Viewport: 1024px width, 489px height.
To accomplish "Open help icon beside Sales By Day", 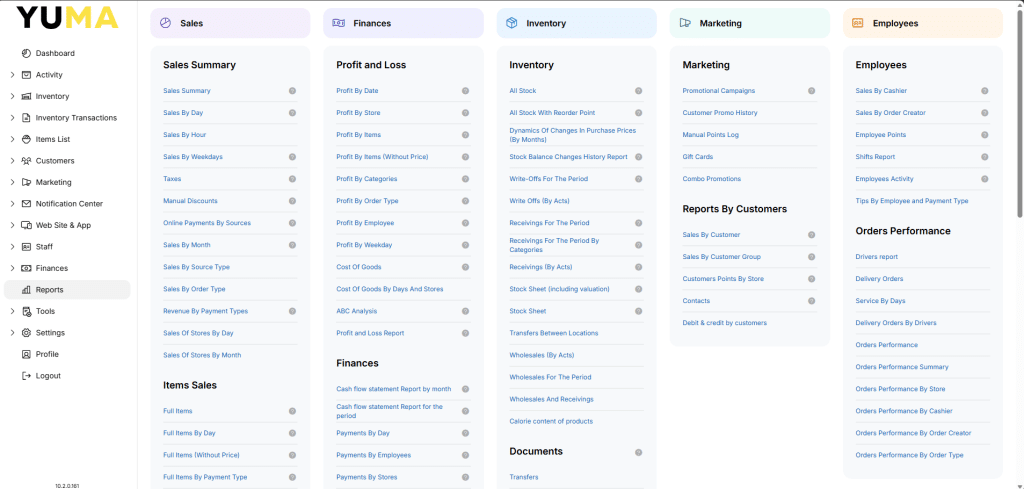I will [293, 113].
